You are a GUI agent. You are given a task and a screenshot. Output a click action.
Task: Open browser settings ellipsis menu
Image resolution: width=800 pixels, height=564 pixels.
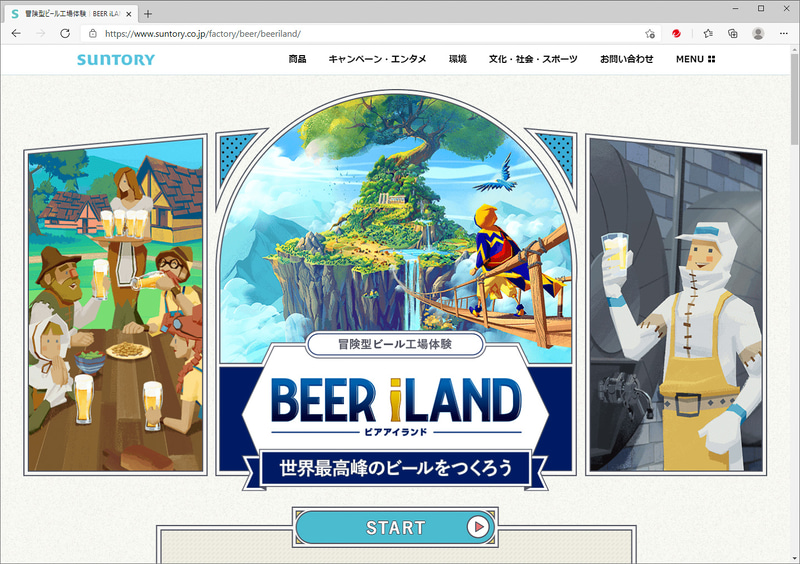tap(784, 34)
